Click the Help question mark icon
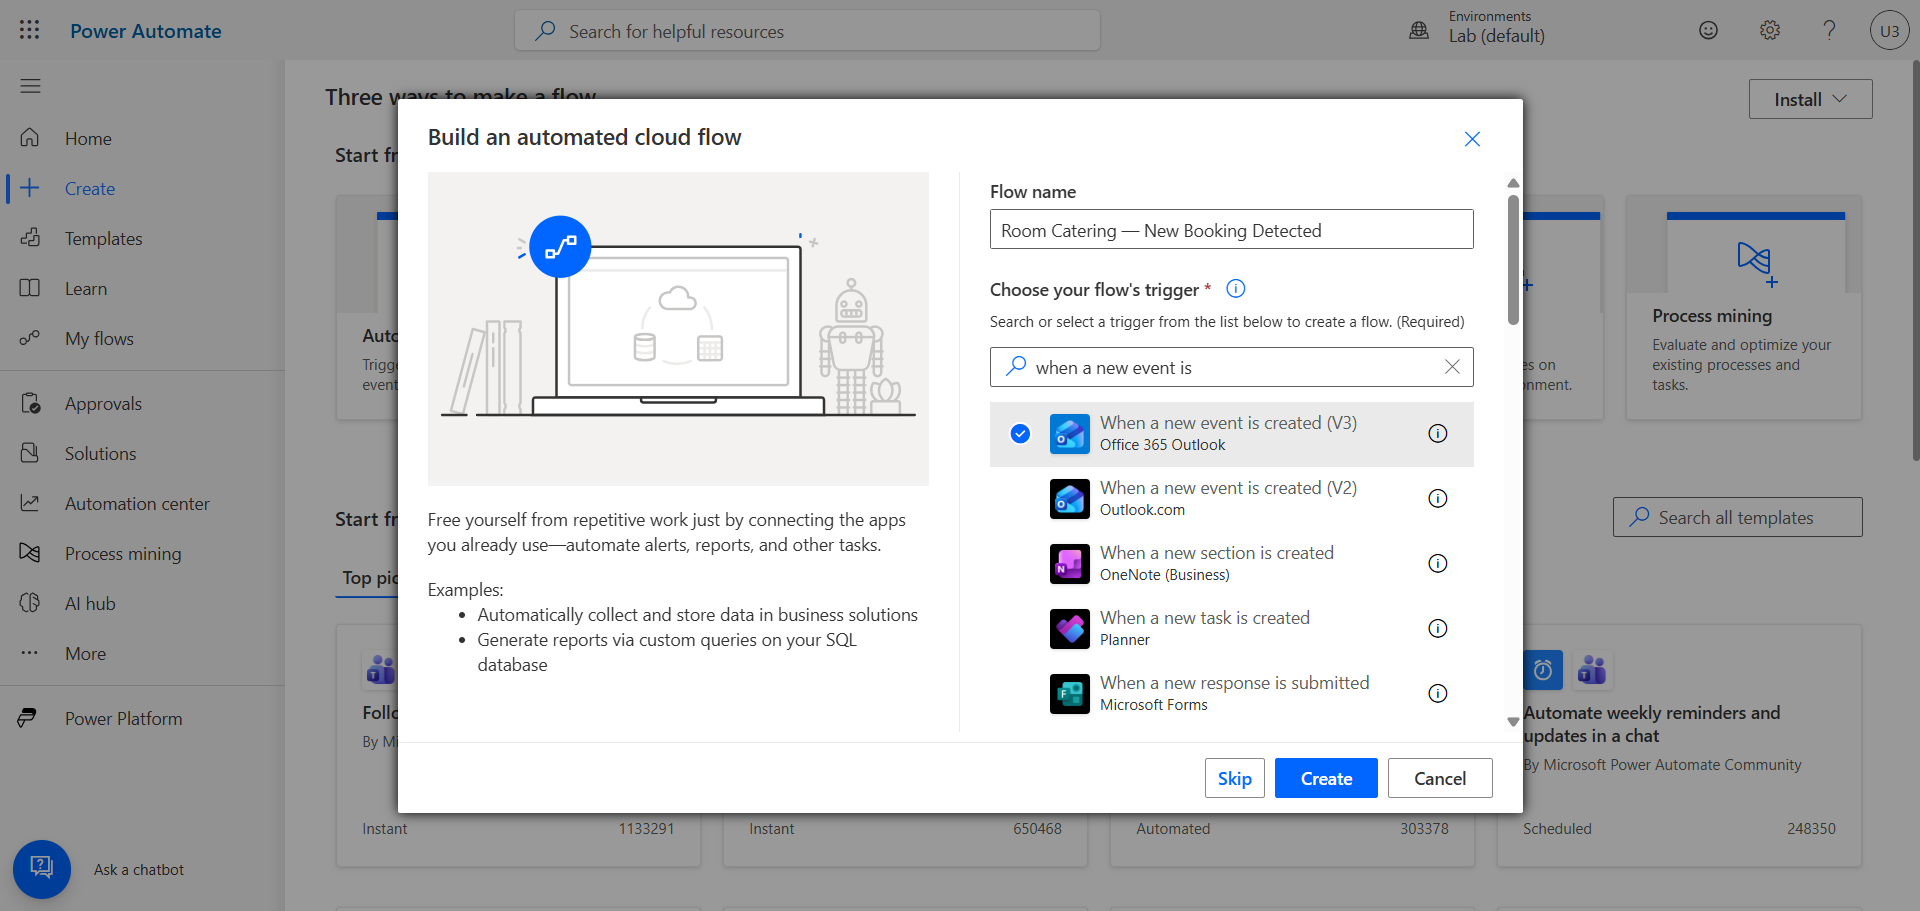Viewport: 1920px width, 911px height. pos(1829,30)
